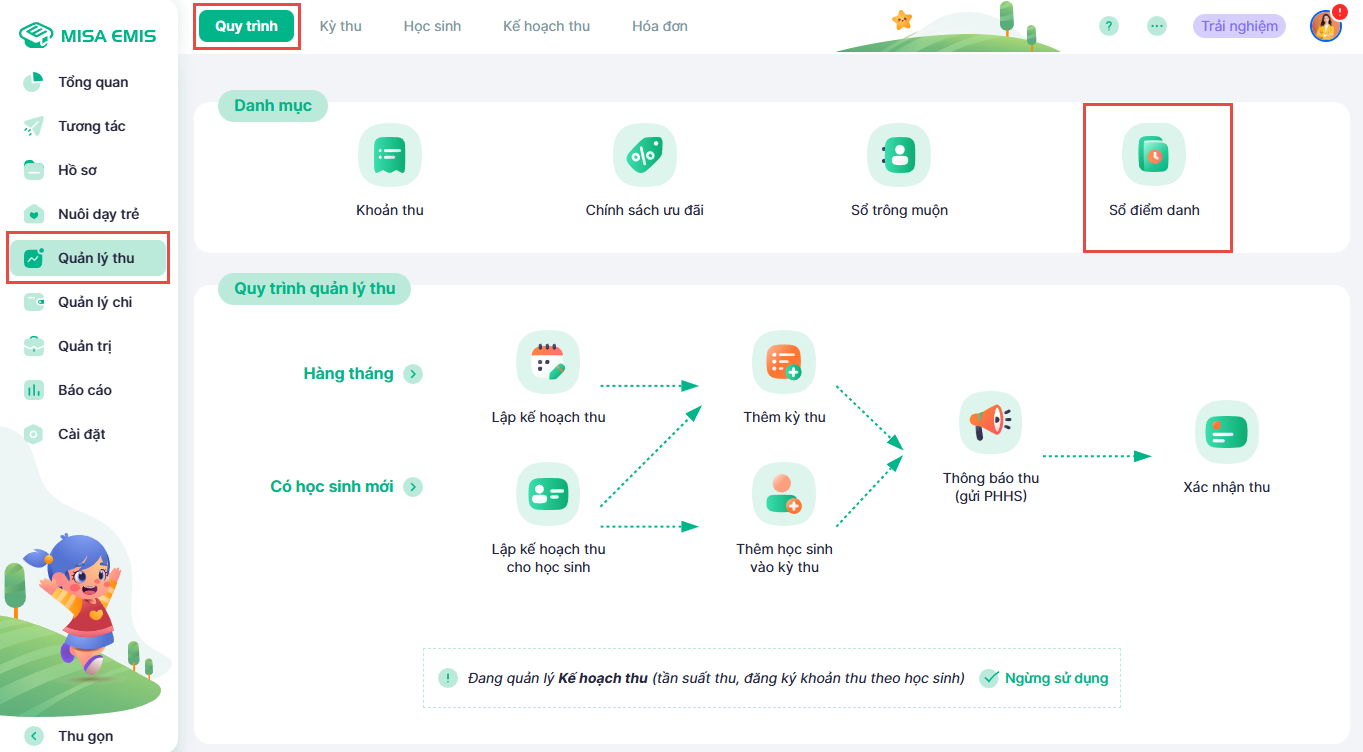The image size is (1363, 752).
Task: Open the Khoản thu category icon
Action: [390, 155]
